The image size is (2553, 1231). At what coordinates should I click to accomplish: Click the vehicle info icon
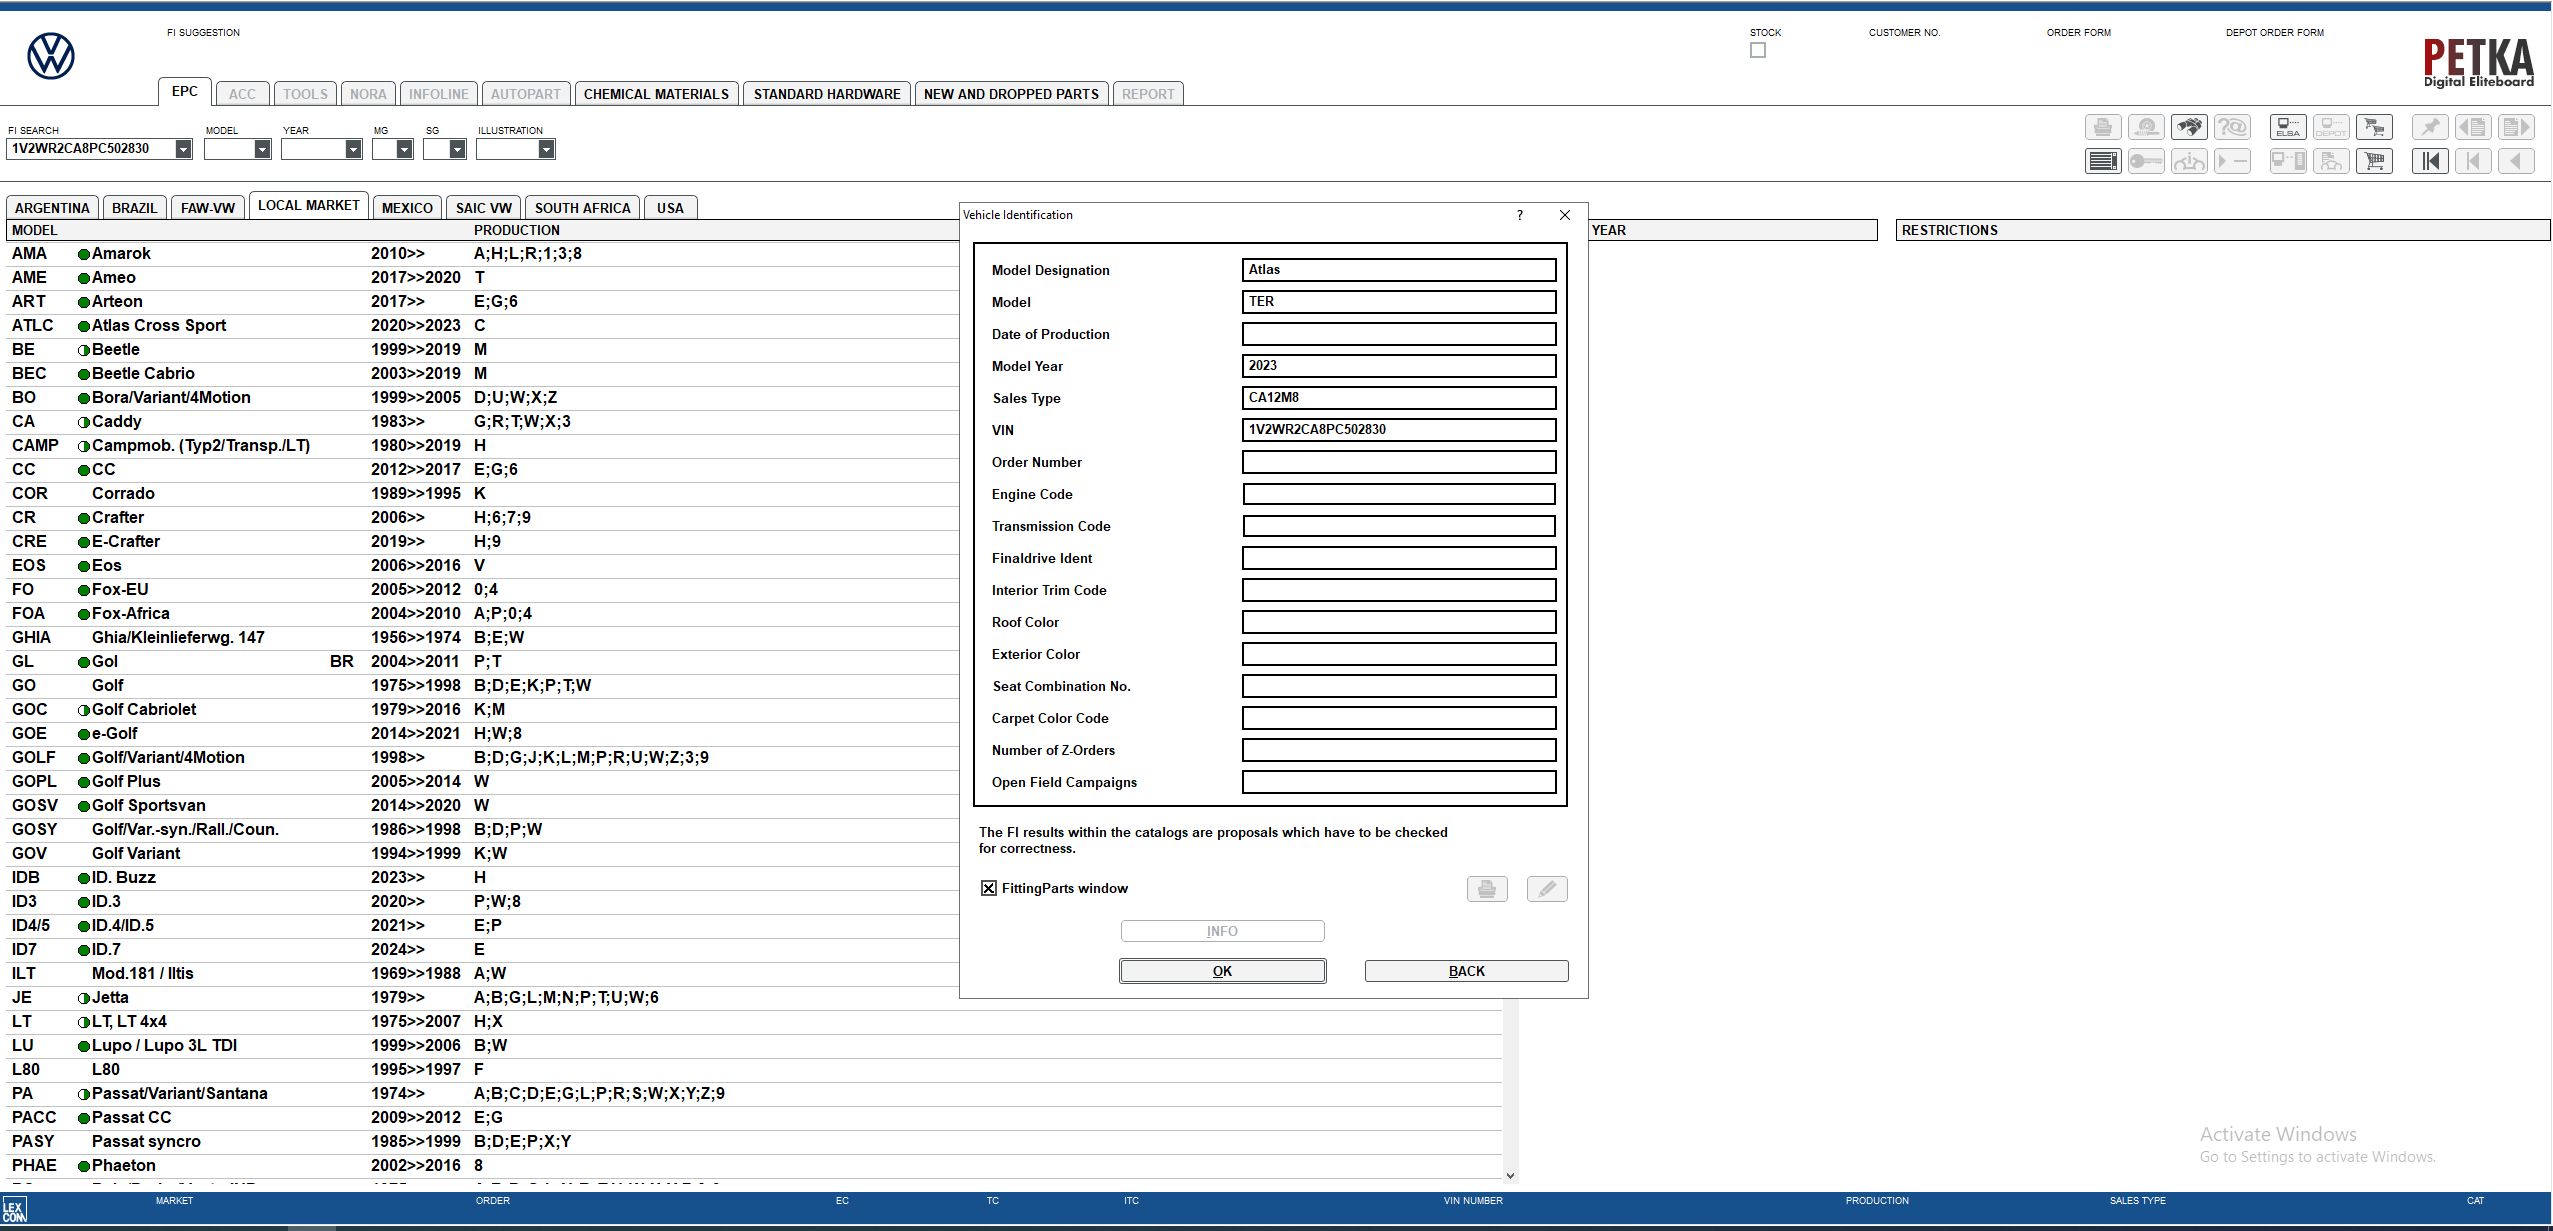coord(2189,161)
